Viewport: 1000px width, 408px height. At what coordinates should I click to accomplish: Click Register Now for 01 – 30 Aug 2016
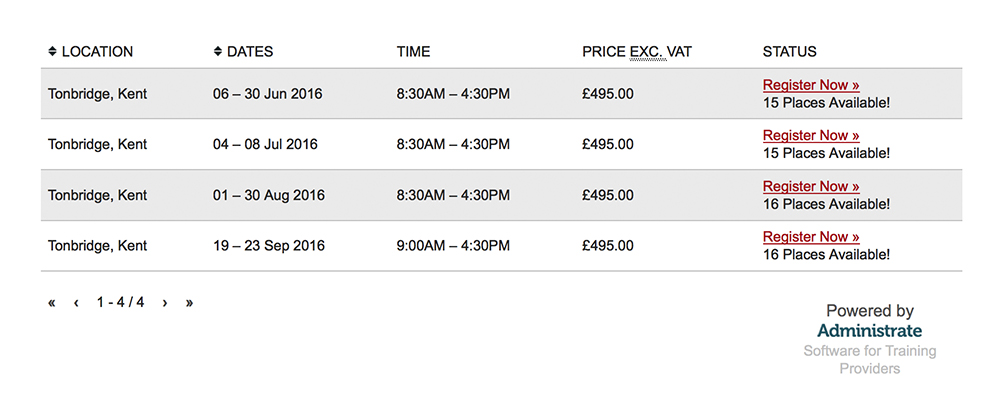pyautogui.click(x=811, y=186)
